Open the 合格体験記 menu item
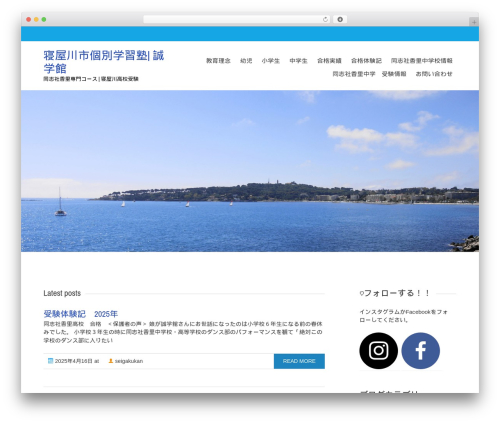 coord(366,61)
